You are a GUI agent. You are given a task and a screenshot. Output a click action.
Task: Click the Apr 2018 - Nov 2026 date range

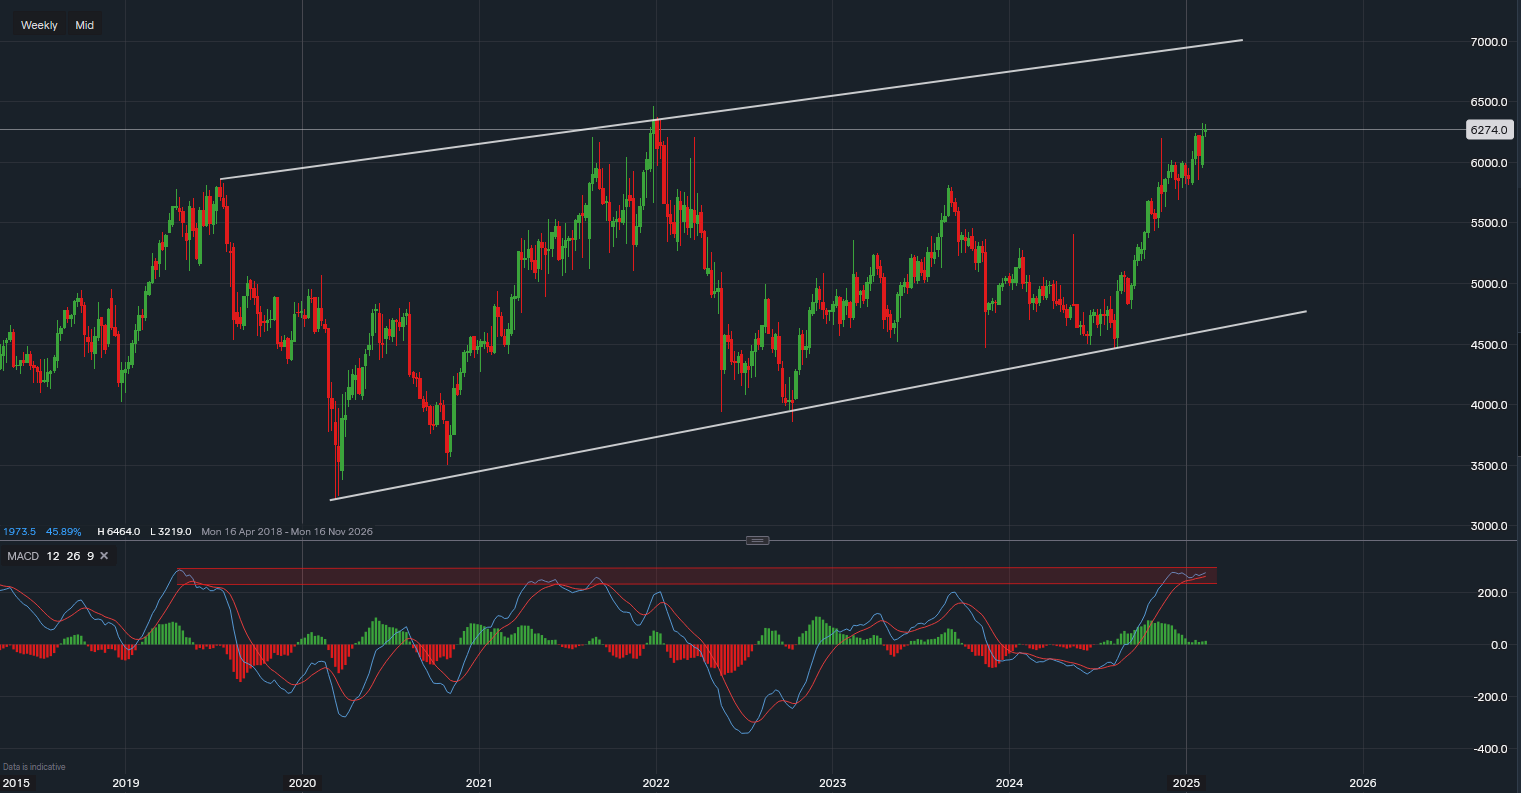tap(287, 532)
